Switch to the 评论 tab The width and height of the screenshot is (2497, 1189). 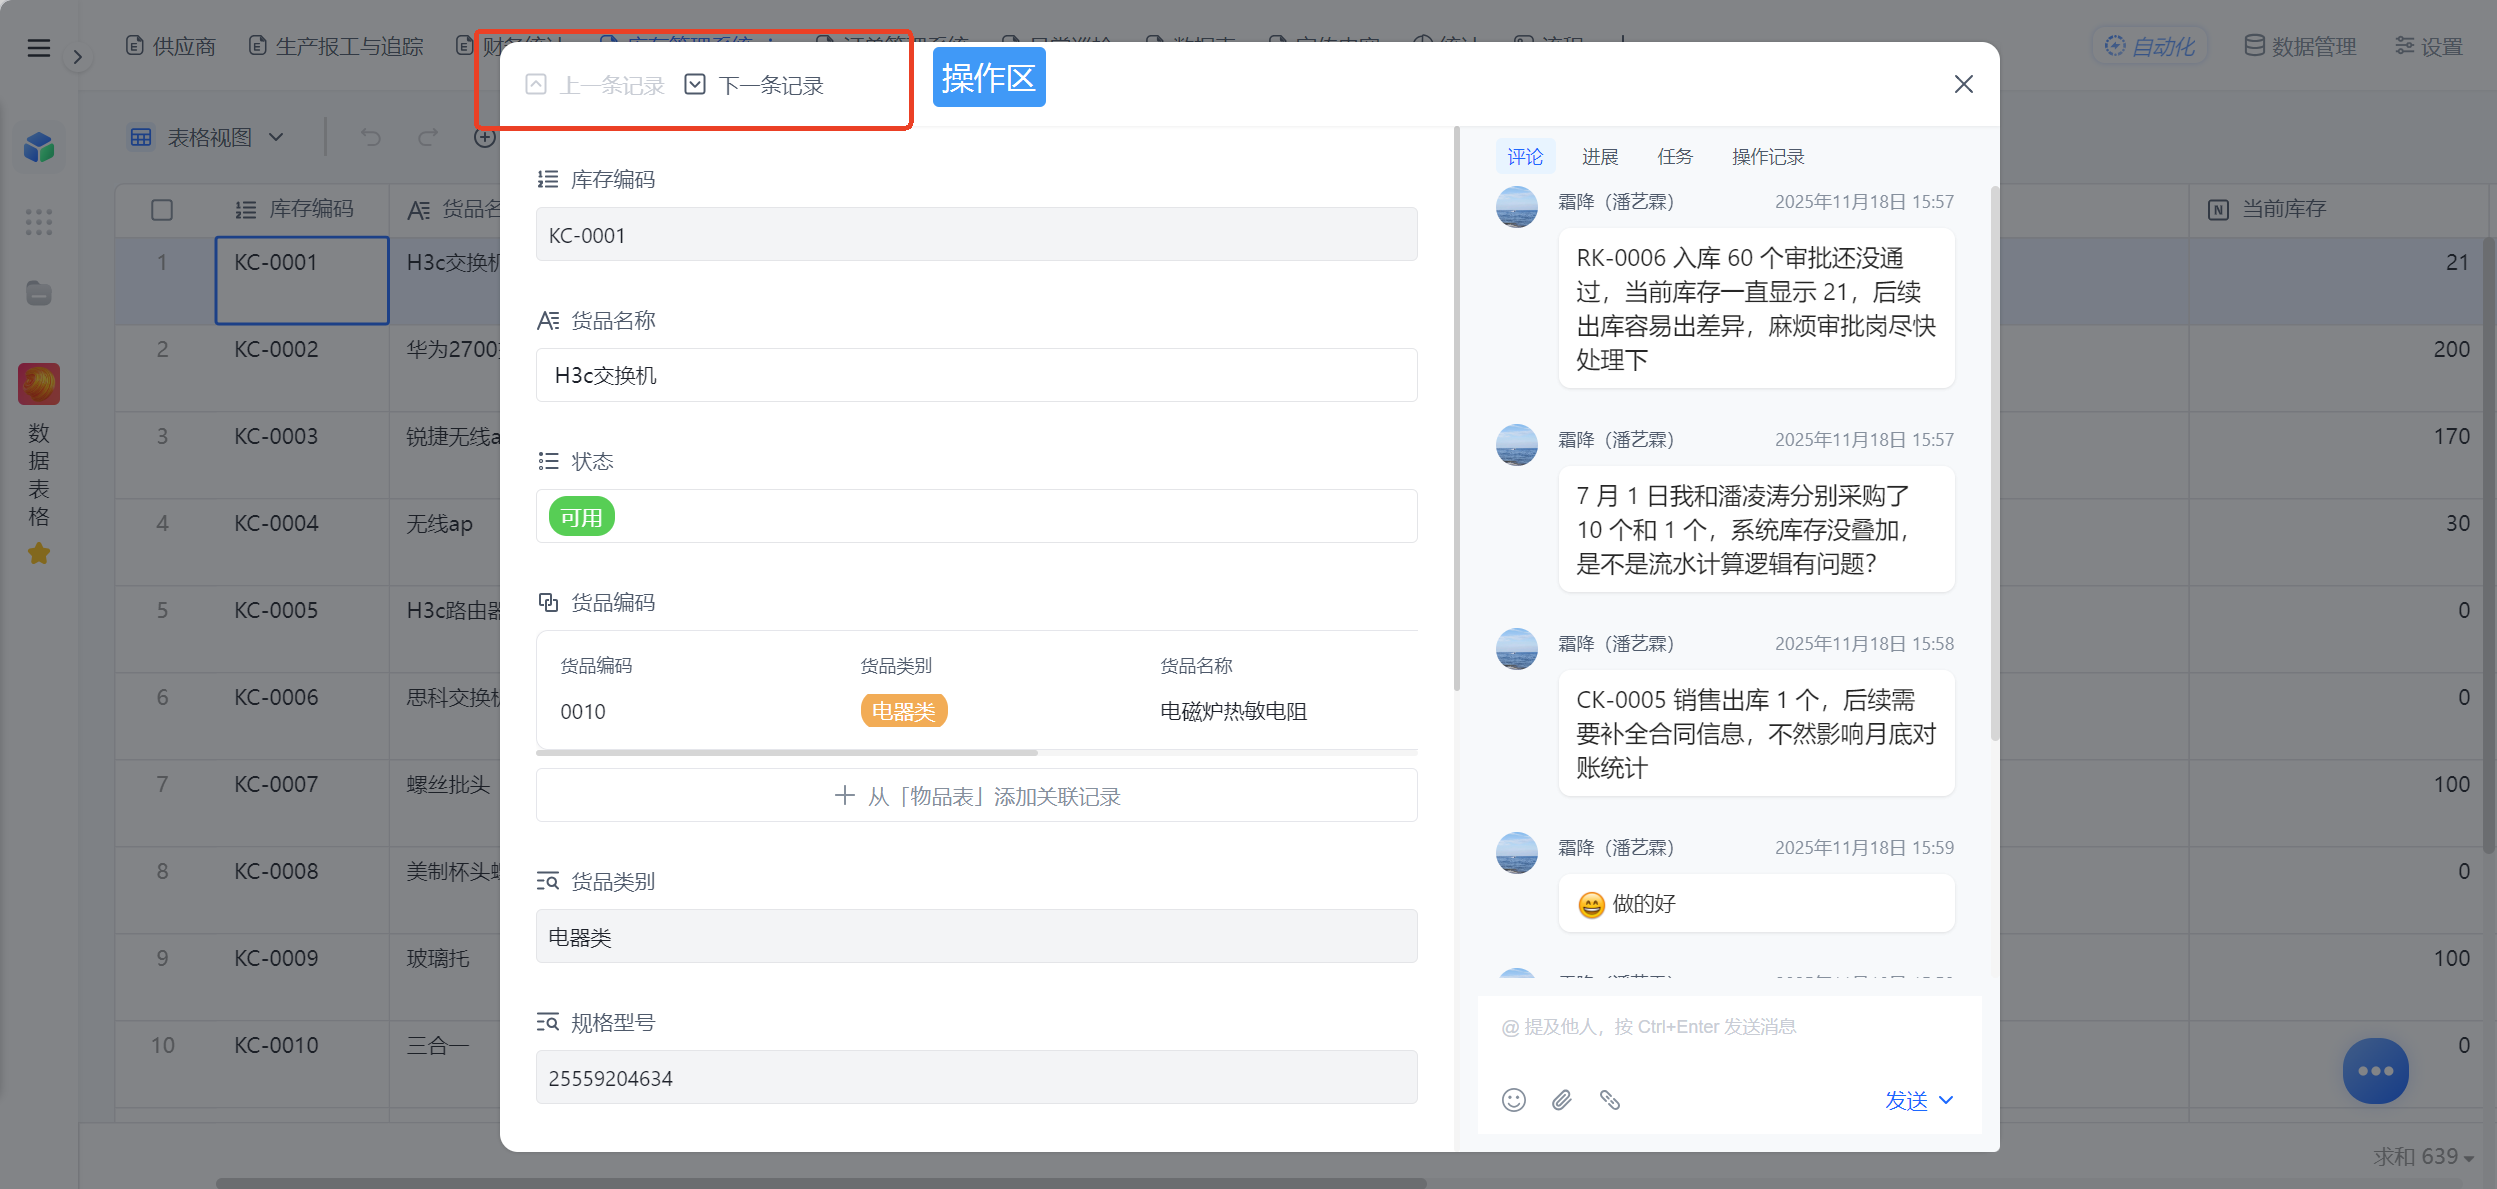[1525, 157]
